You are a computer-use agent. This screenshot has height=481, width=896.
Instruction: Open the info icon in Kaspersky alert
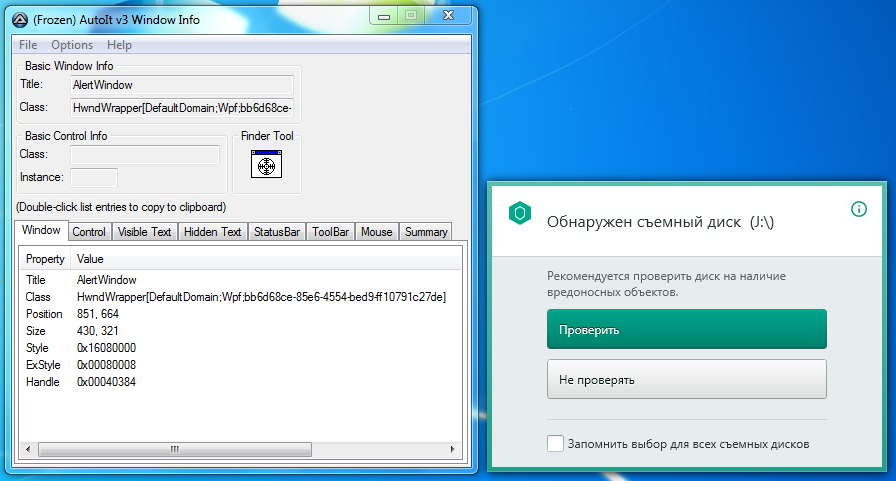tap(858, 209)
